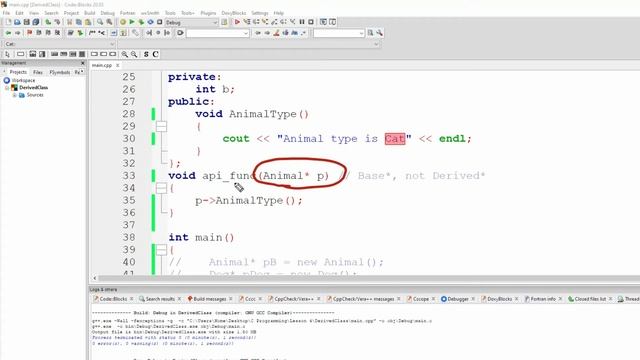Collapse the DerivedClass project tree node
The height and width of the screenshot is (360, 640).
(7, 88)
